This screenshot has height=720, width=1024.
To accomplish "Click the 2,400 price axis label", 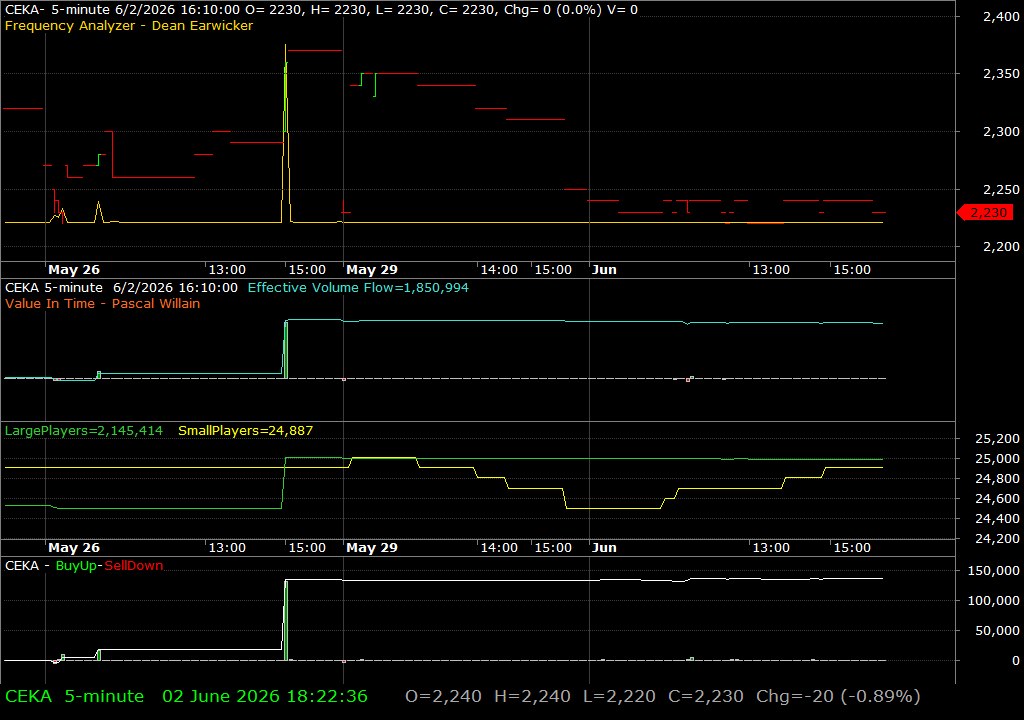I will coord(1001,17).
